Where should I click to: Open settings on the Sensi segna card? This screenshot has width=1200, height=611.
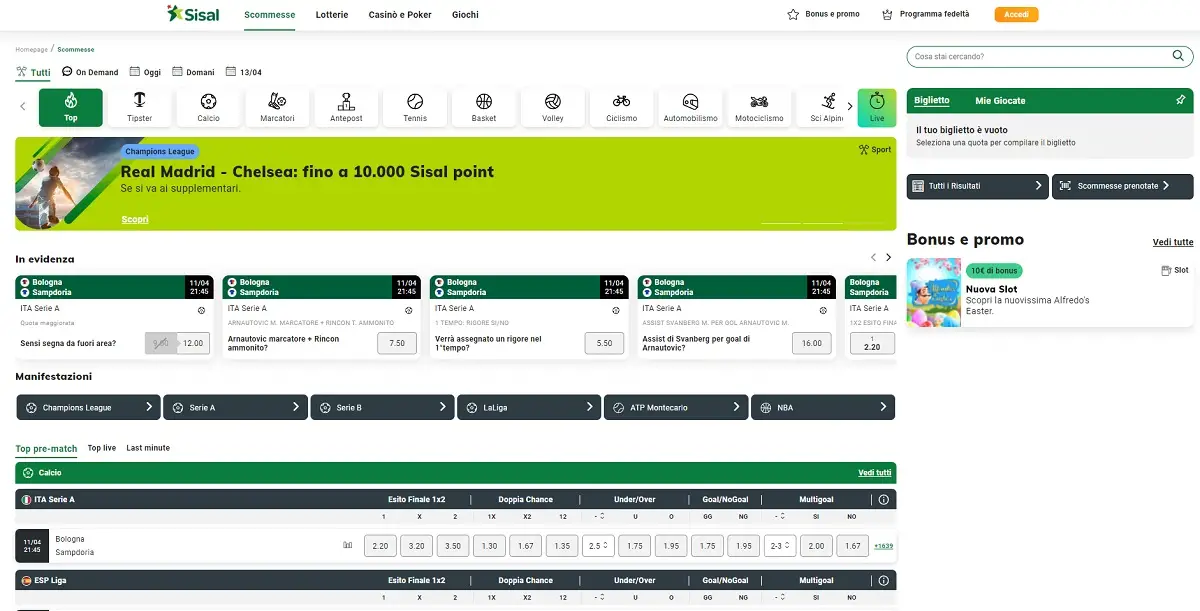[x=201, y=310]
